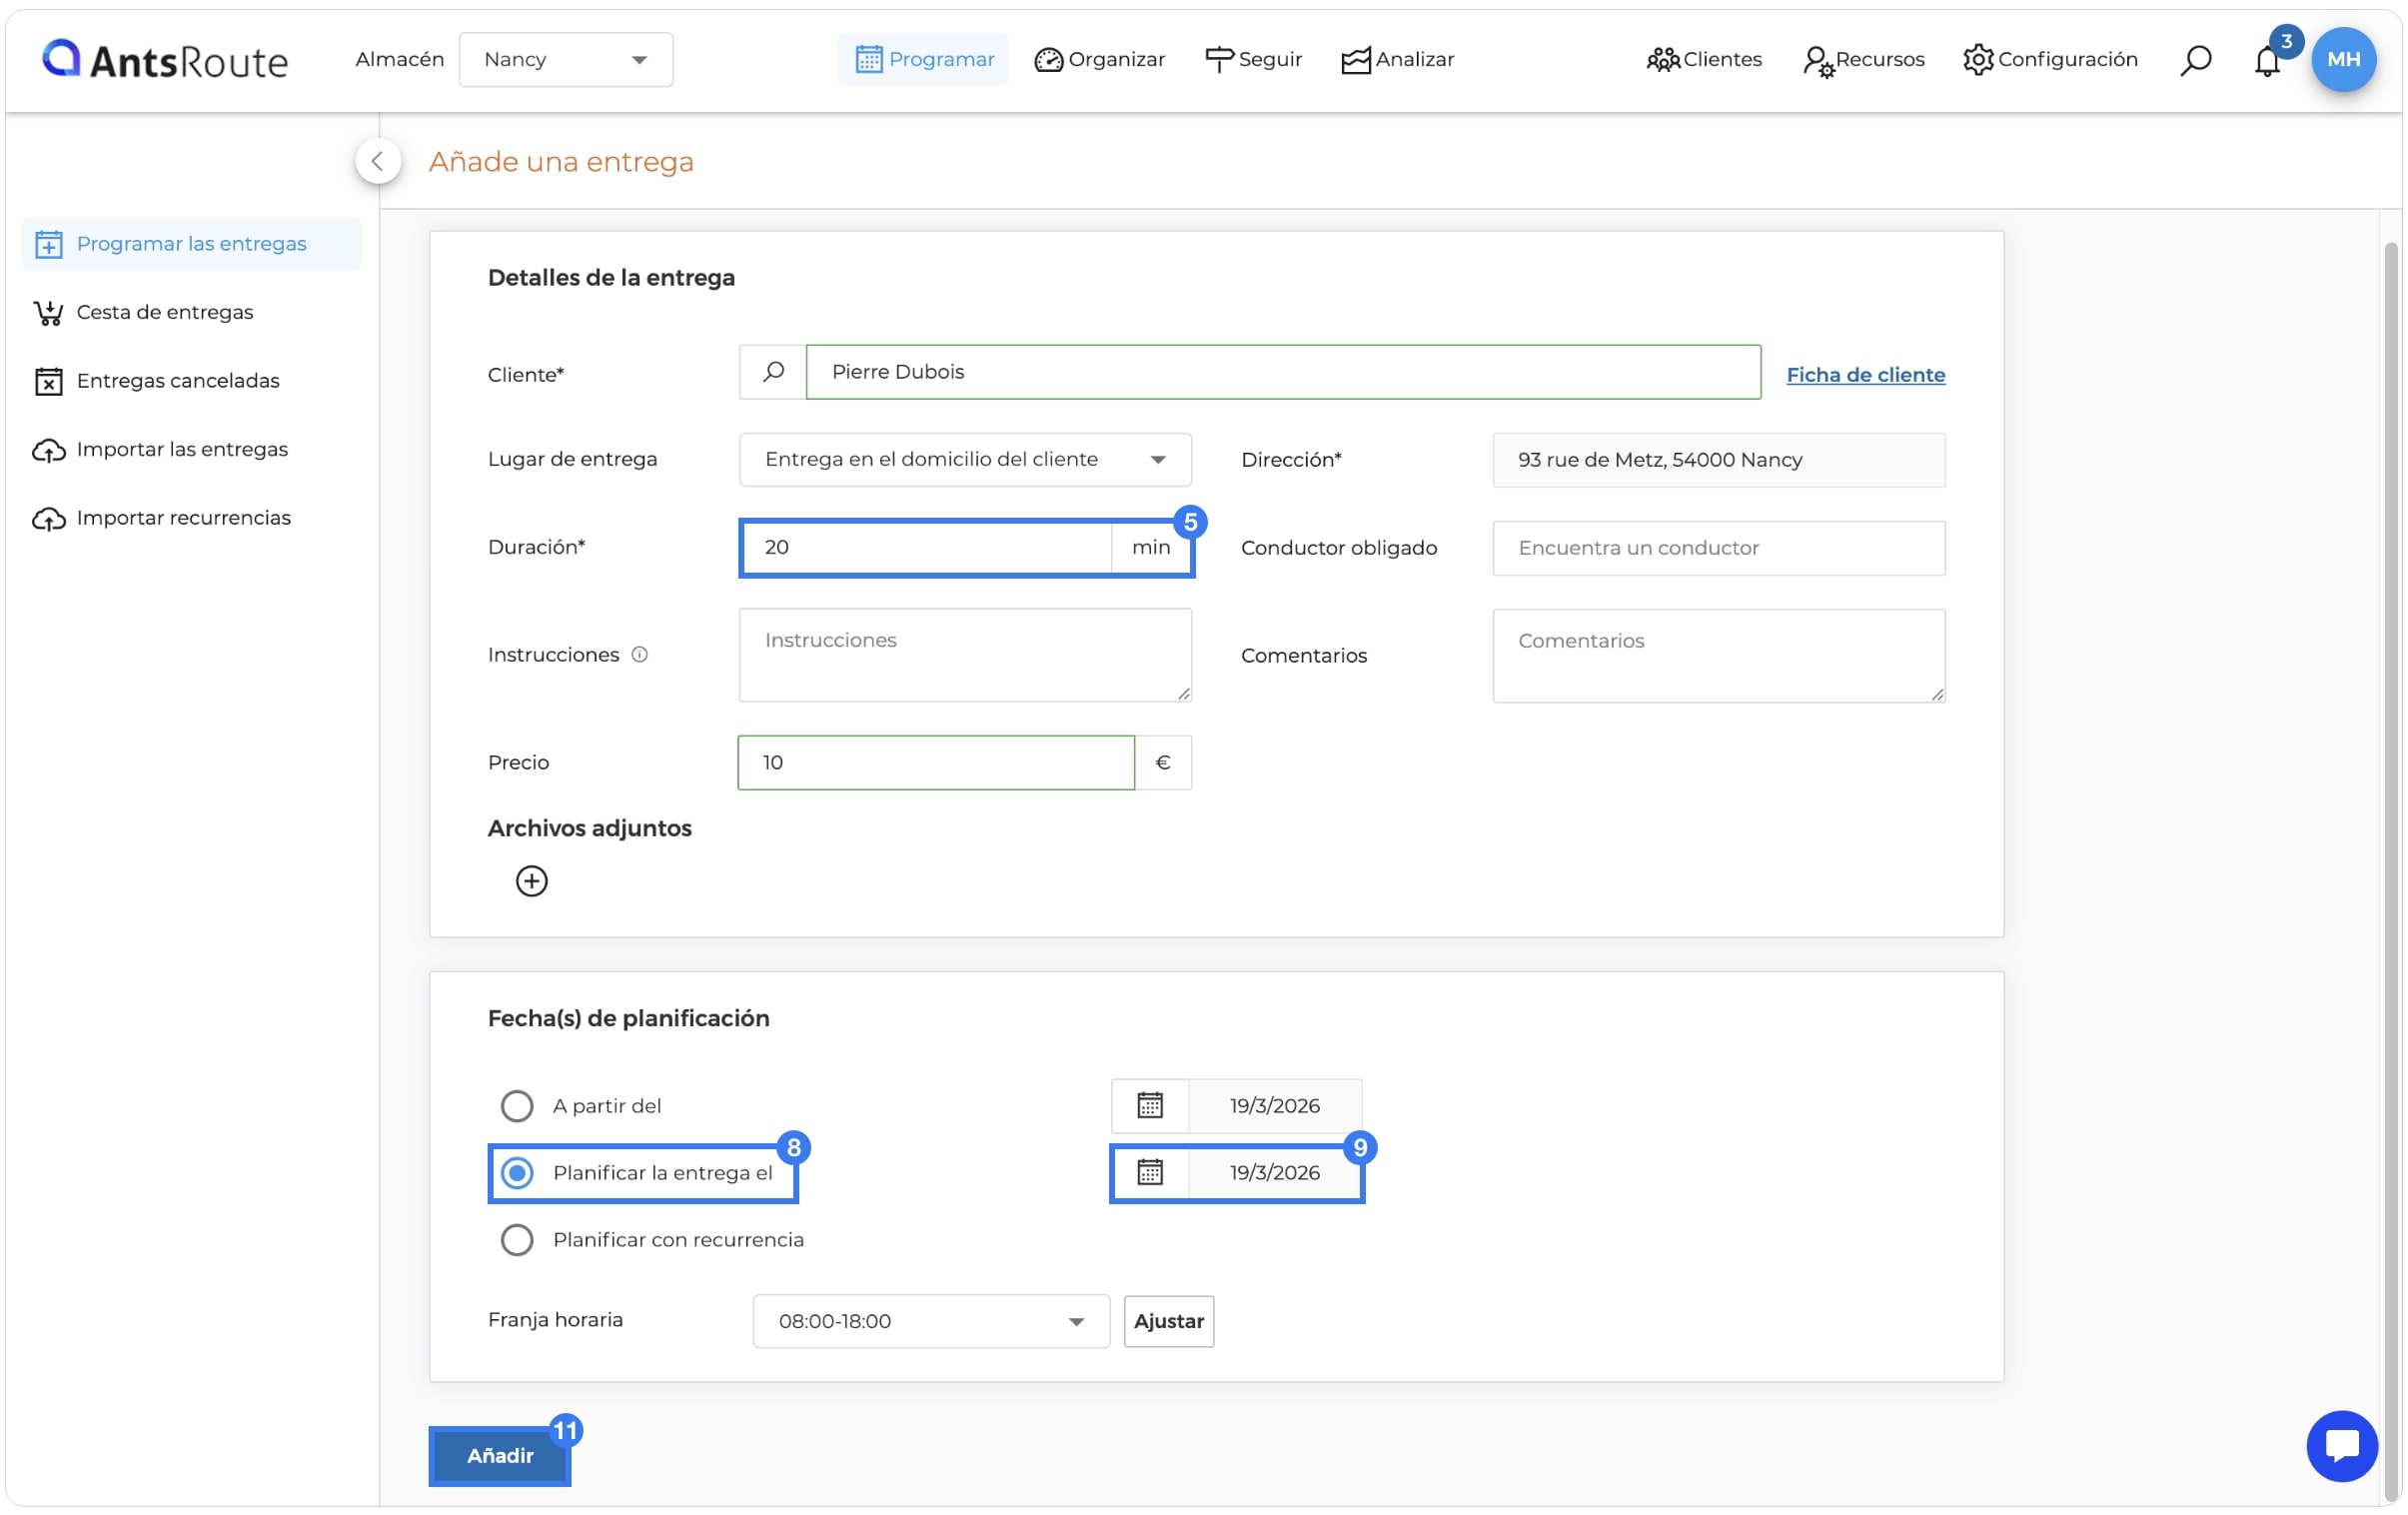The width and height of the screenshot is (2408, 1515).
Task: Open the Analizar section
Action: 1397,59
